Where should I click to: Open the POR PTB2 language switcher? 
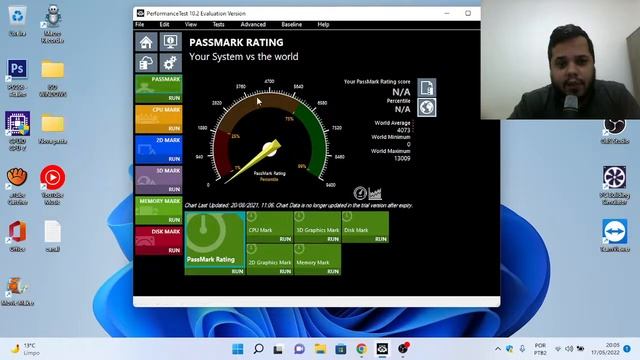540,349
